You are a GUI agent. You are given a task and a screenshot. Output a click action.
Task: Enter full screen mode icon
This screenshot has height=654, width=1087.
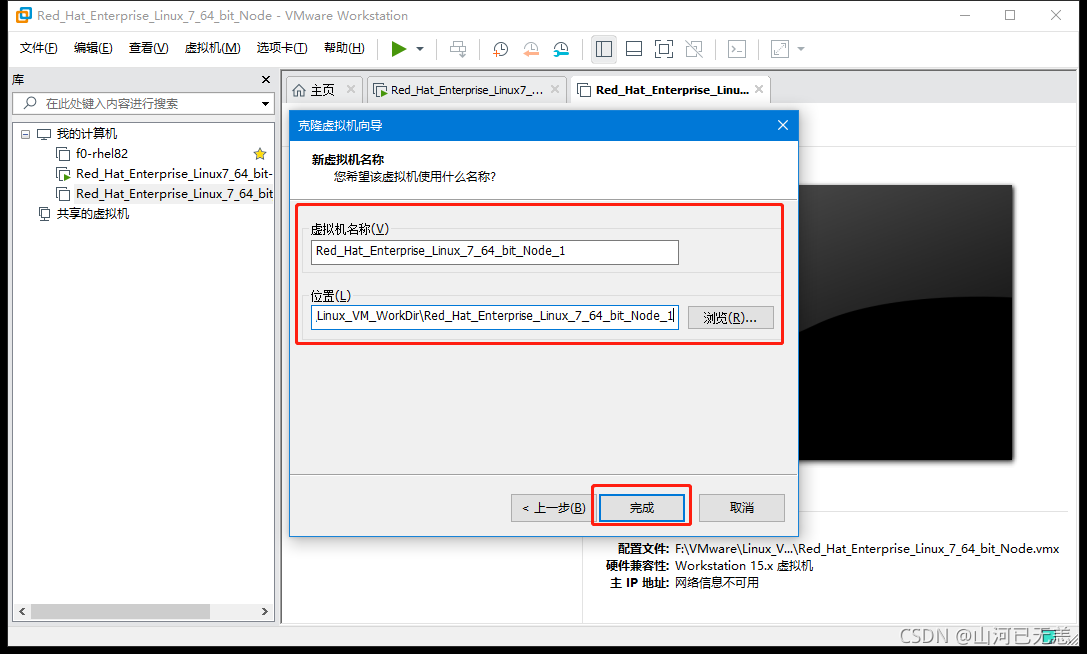tap(663, 49)
